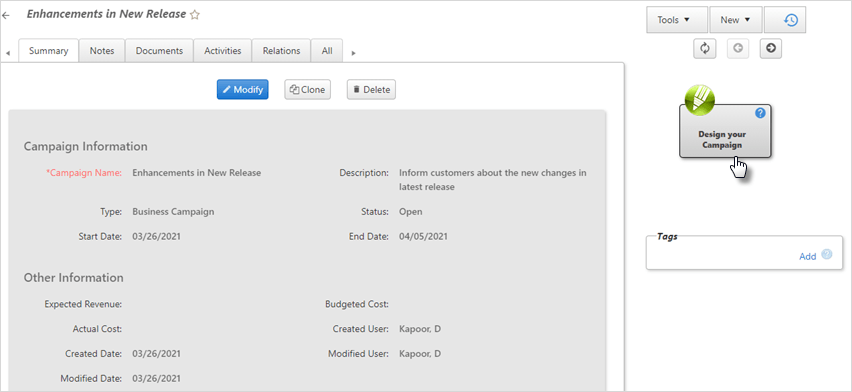852x392 pixels.
Task: Refresh the record using the reload icon
Action: tap(705, 48)
